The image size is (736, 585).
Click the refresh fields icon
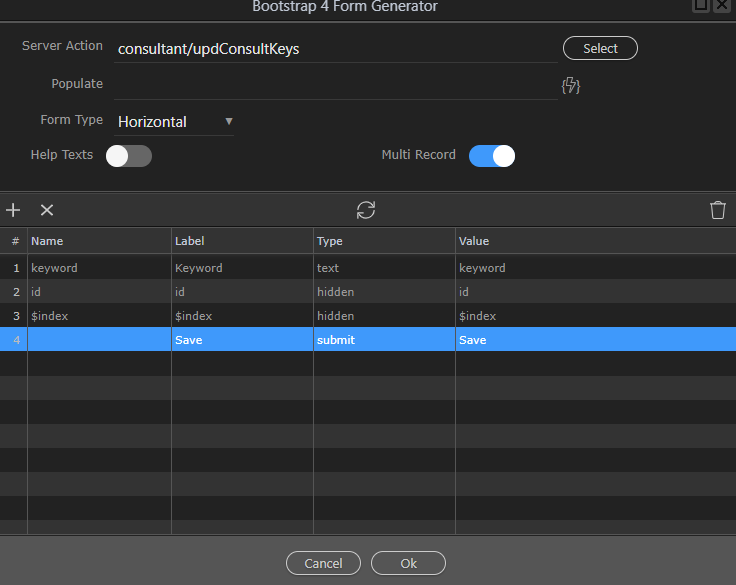click(366, 210)
